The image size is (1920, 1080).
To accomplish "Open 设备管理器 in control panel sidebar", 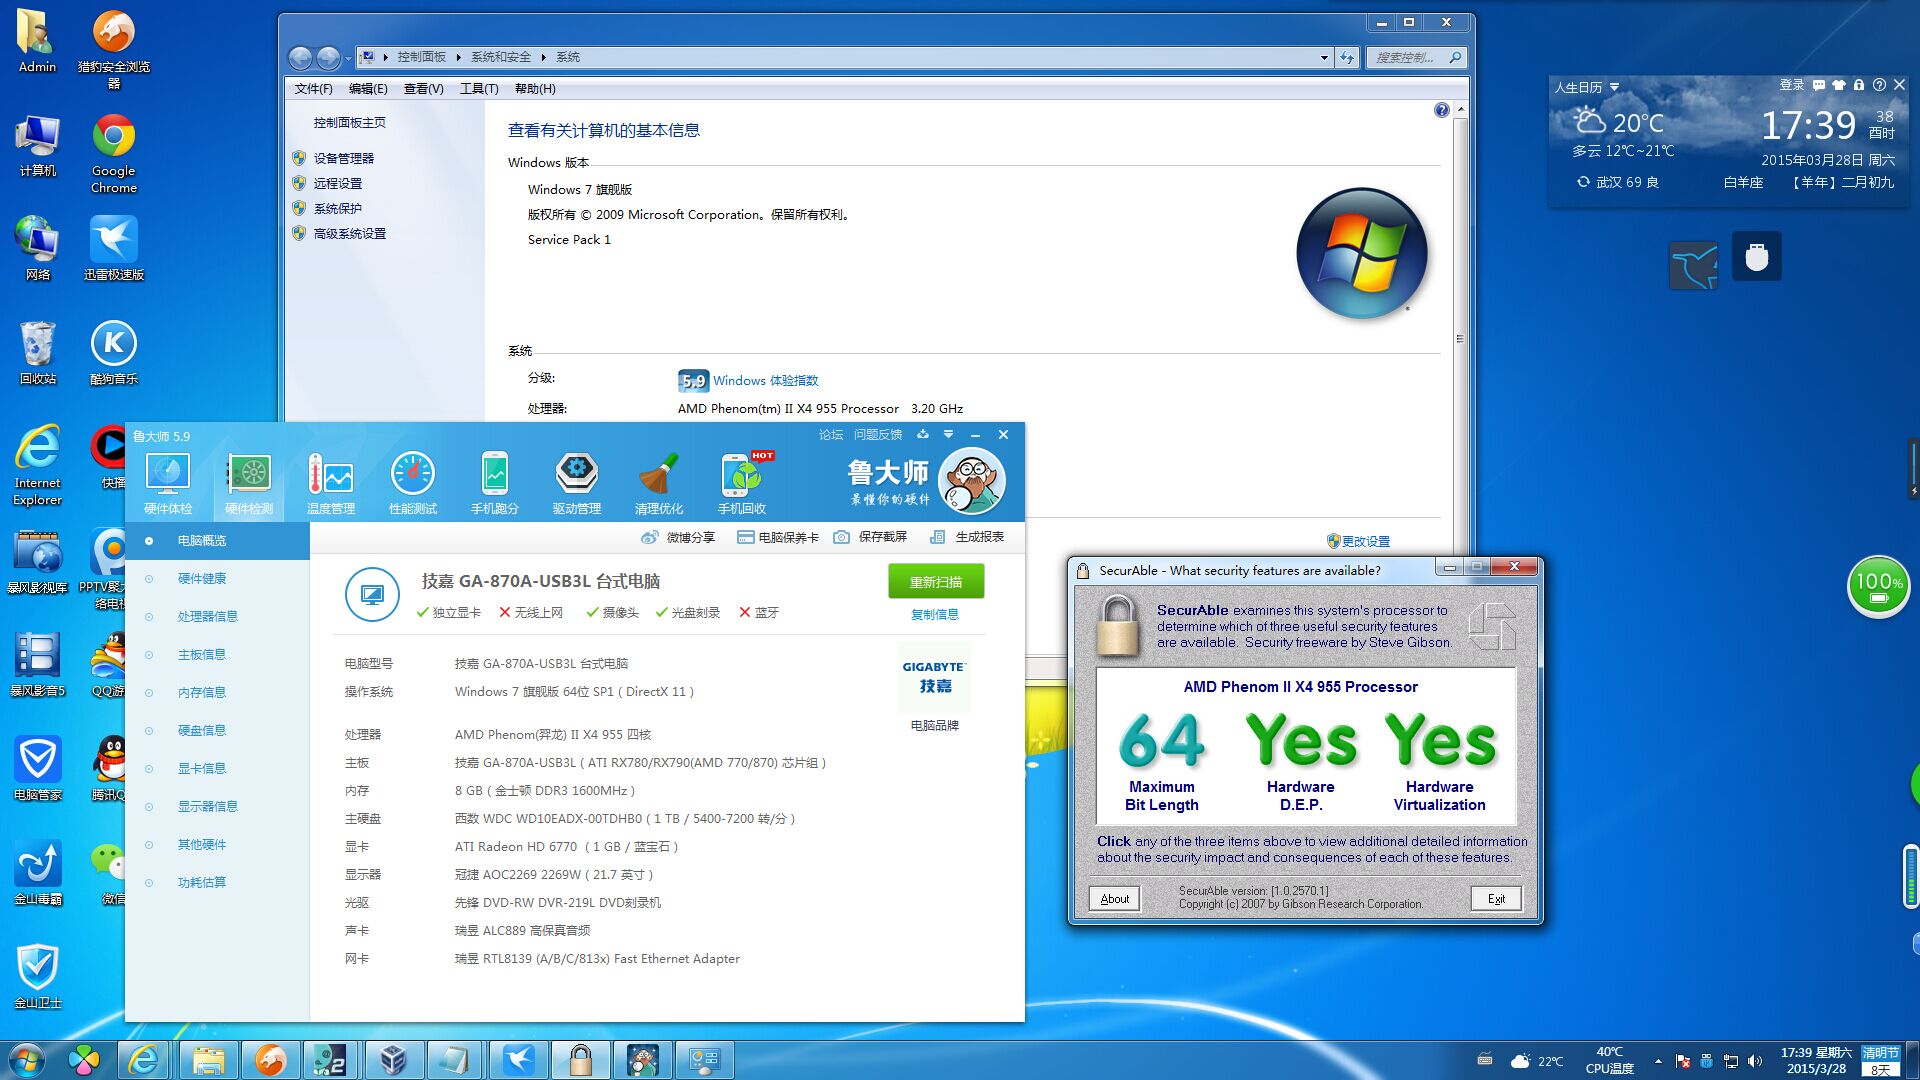I will (x=343, y=158).
